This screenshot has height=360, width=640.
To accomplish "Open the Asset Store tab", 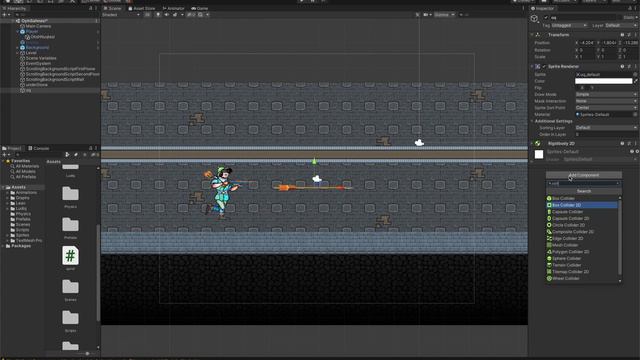I will 142,8.
